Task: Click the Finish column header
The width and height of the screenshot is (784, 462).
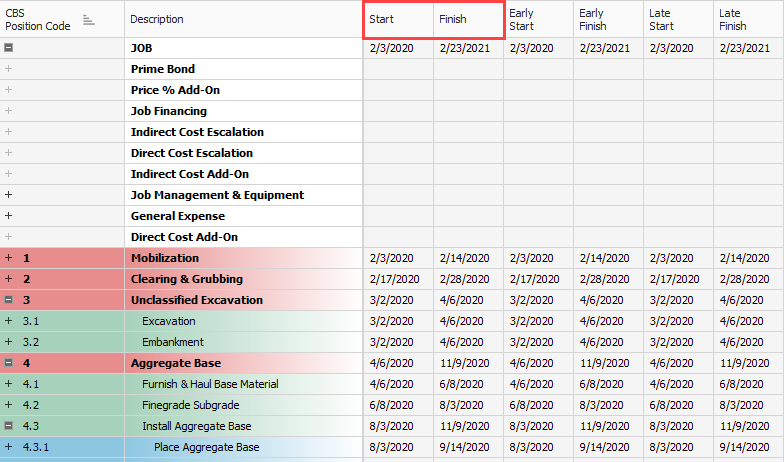Action: (x=467, y=20)
